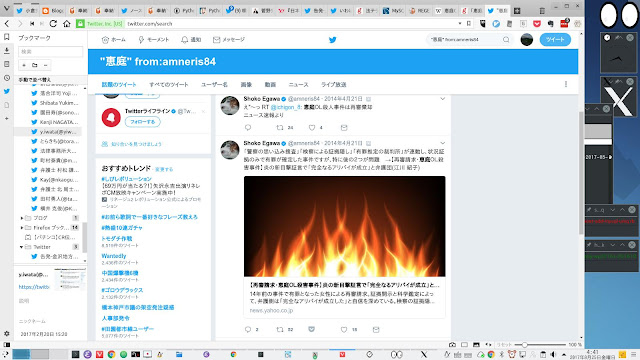This screenshot has width=640, height=360.
Task: Open メッセージ messages link
Action: coord(229,40)
